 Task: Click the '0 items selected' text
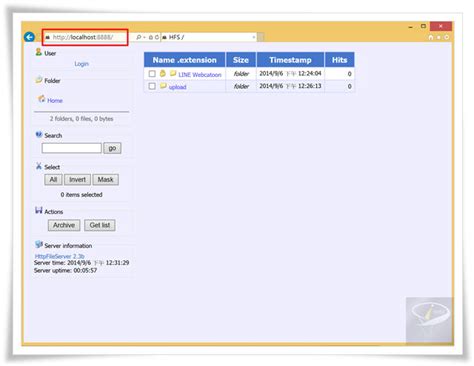click(81, 195)
